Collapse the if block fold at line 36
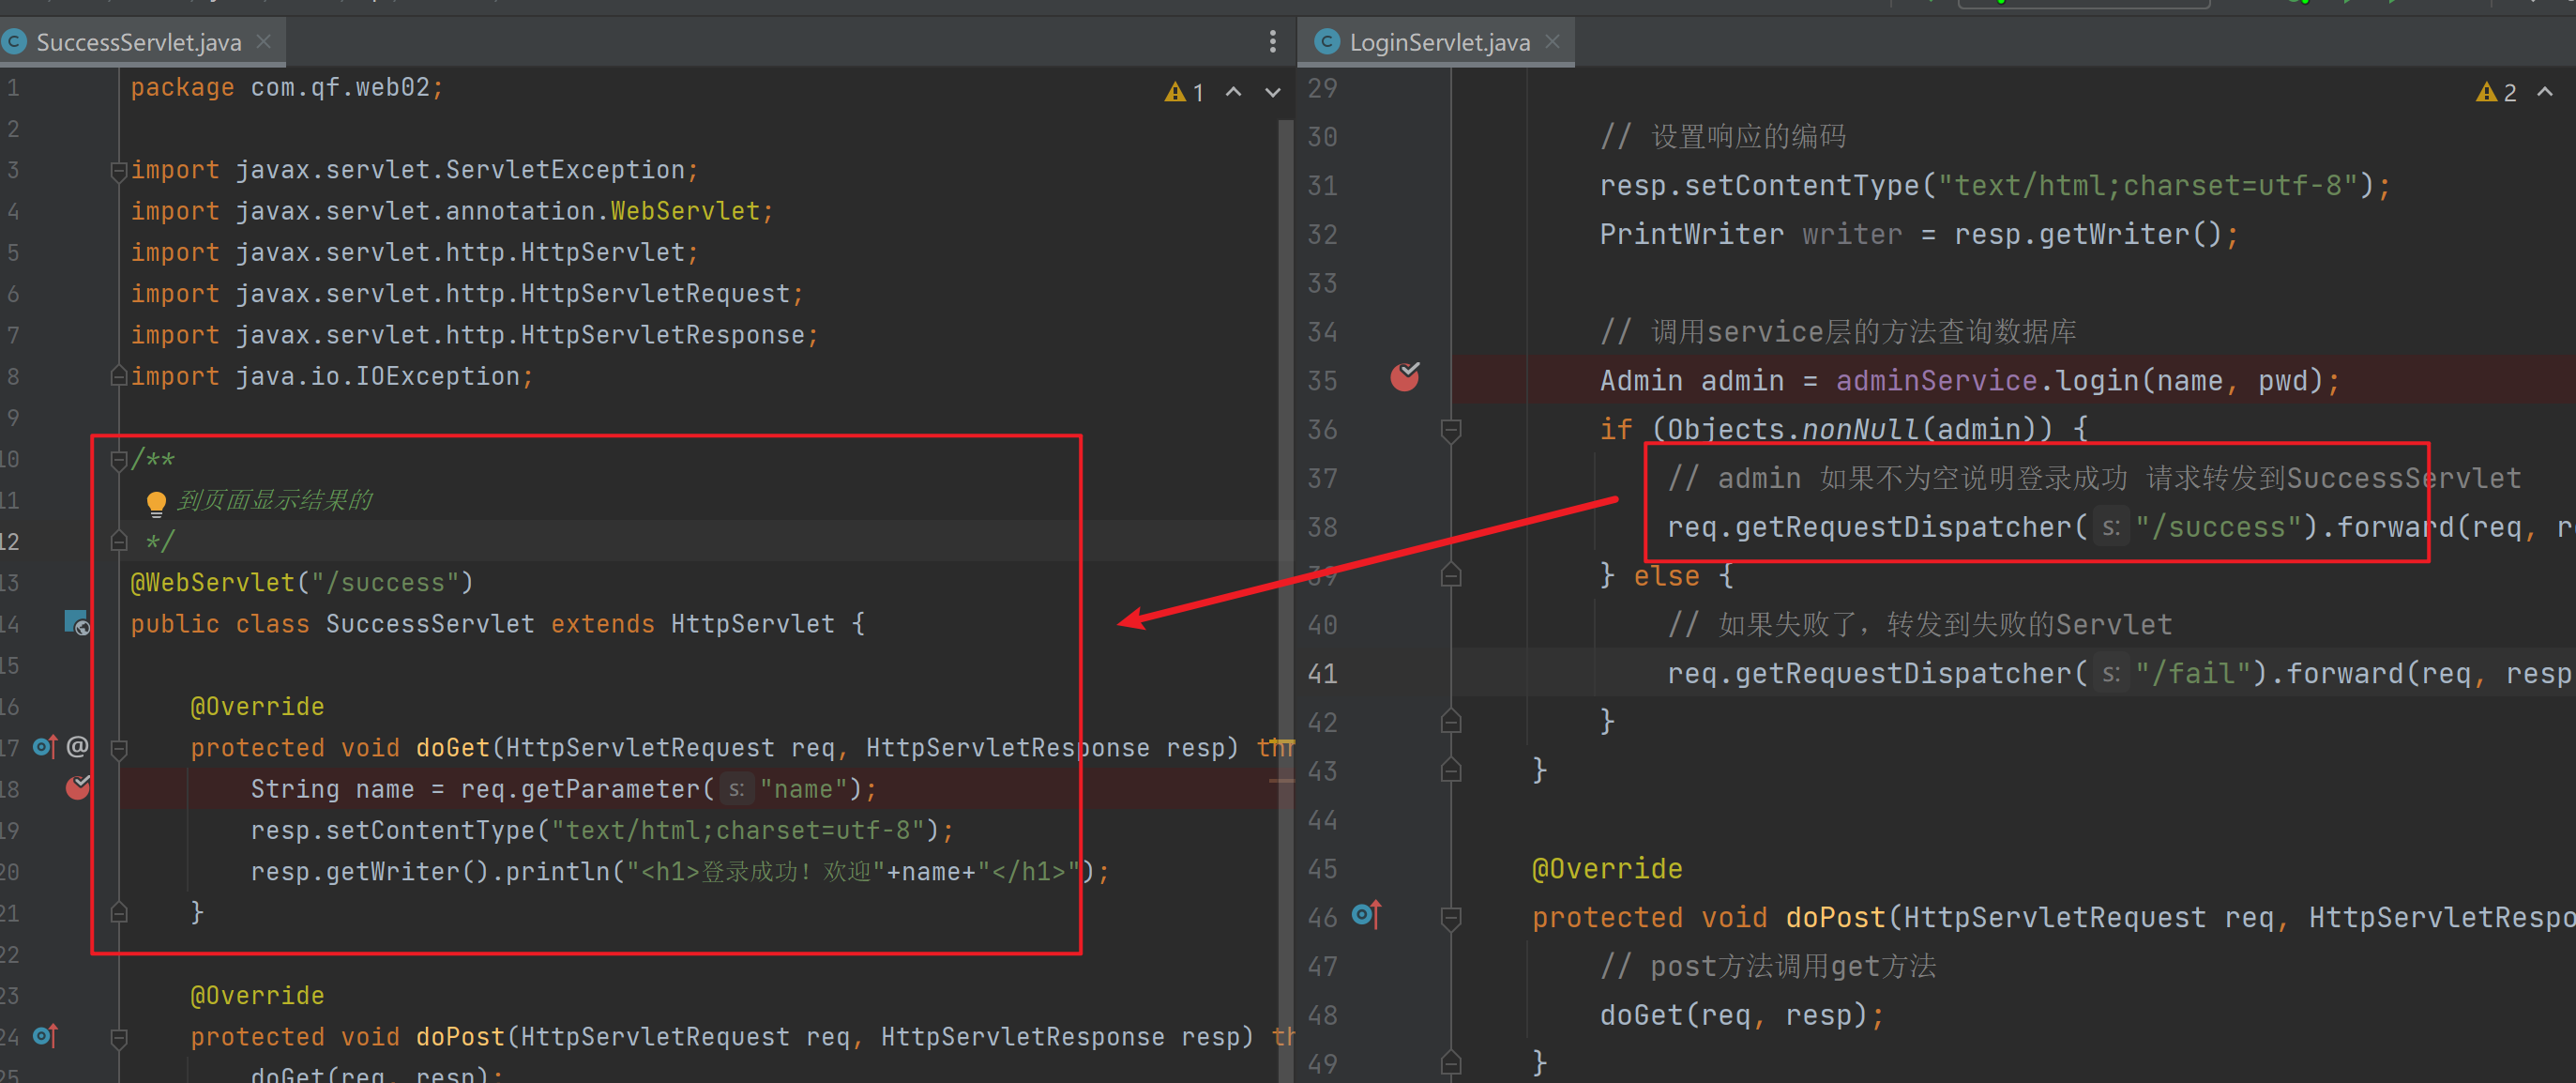2576x1083 pixels. pos(1451,430)
